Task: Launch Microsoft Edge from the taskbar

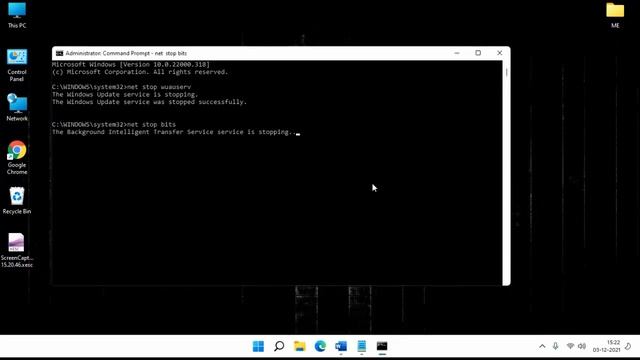Action: [320, 346]
